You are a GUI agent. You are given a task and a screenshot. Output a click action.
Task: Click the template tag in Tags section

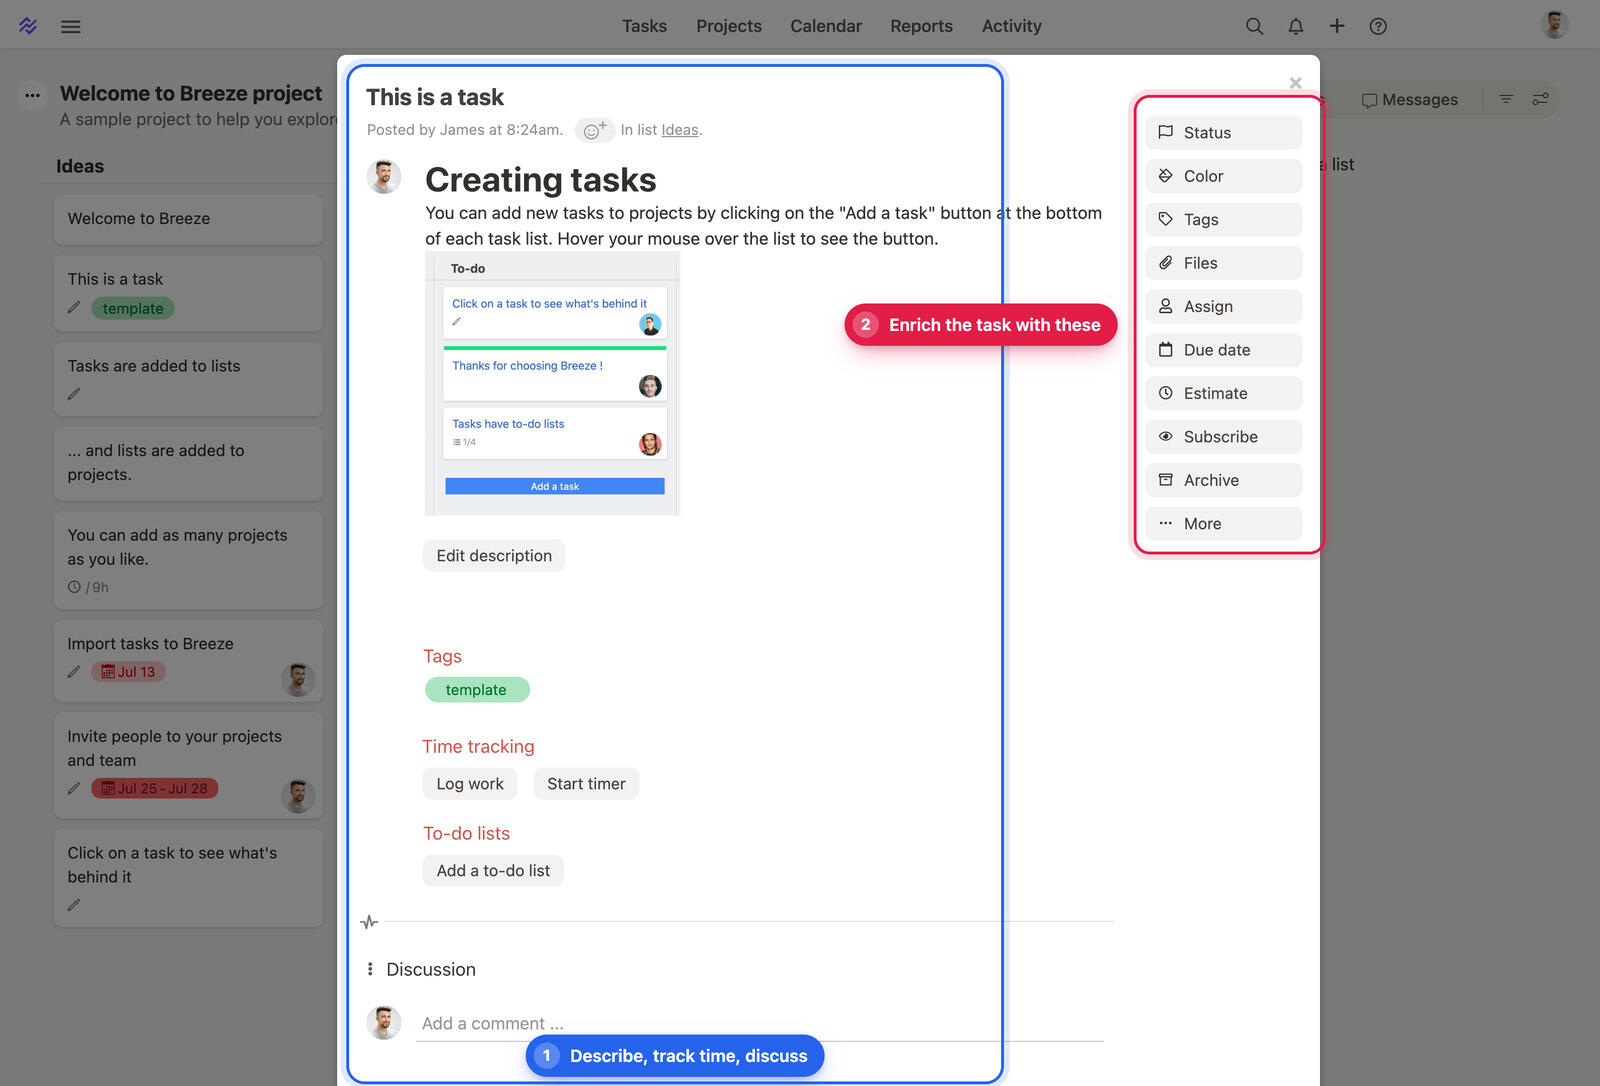click(477, 690)
